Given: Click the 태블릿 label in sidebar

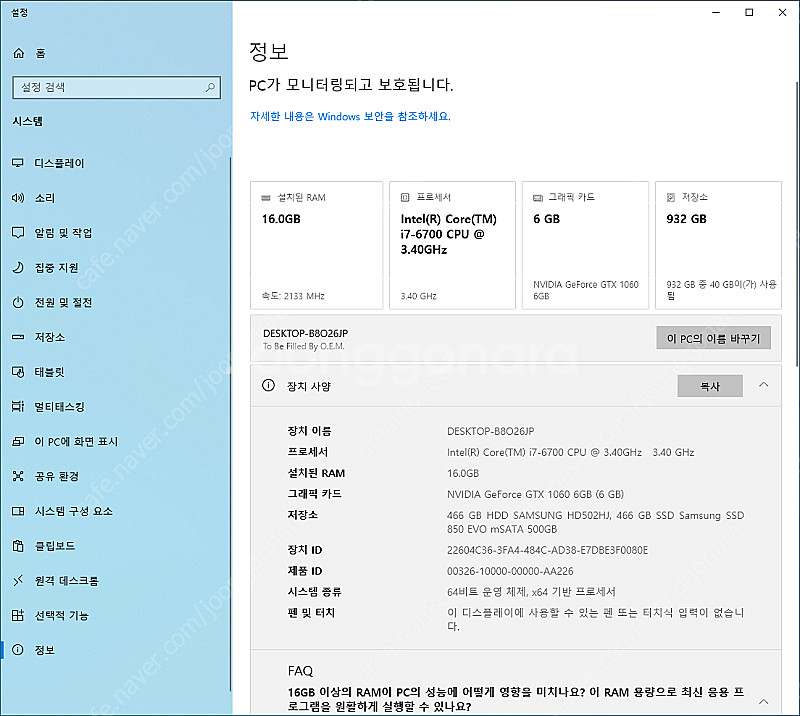Looking at the screenshot, I should (49, 372).
